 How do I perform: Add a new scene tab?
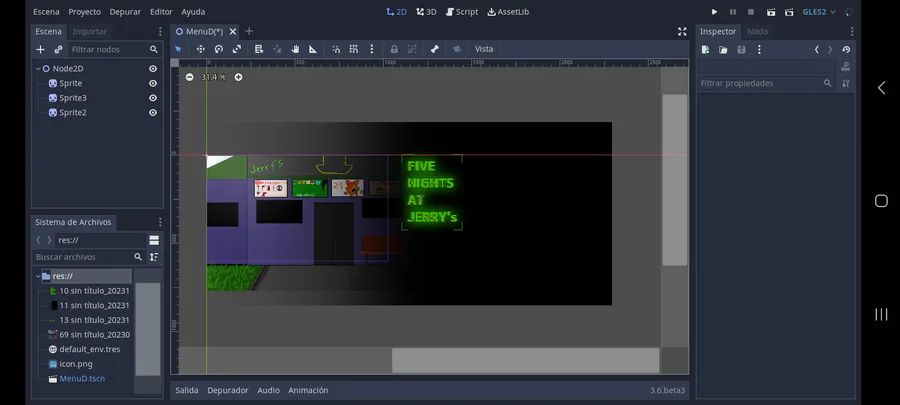(249, 32)
